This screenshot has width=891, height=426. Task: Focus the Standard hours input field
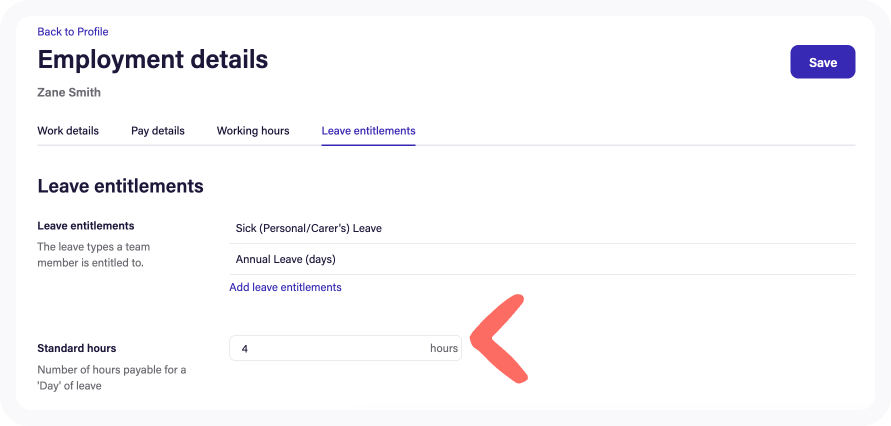[x=330, y=348]
